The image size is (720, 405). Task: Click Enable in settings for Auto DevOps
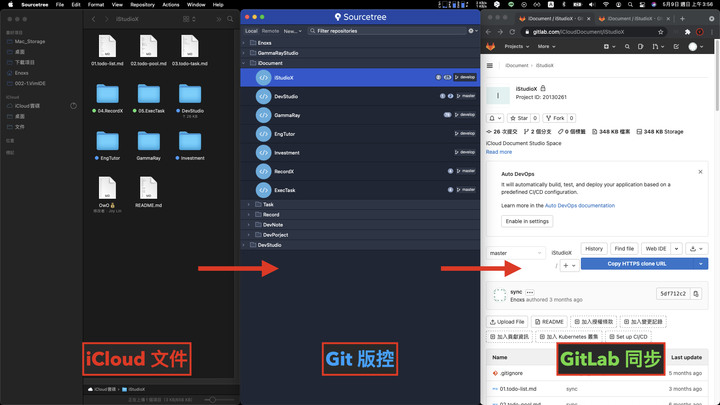pyautogui.click(x=527, y=221)
